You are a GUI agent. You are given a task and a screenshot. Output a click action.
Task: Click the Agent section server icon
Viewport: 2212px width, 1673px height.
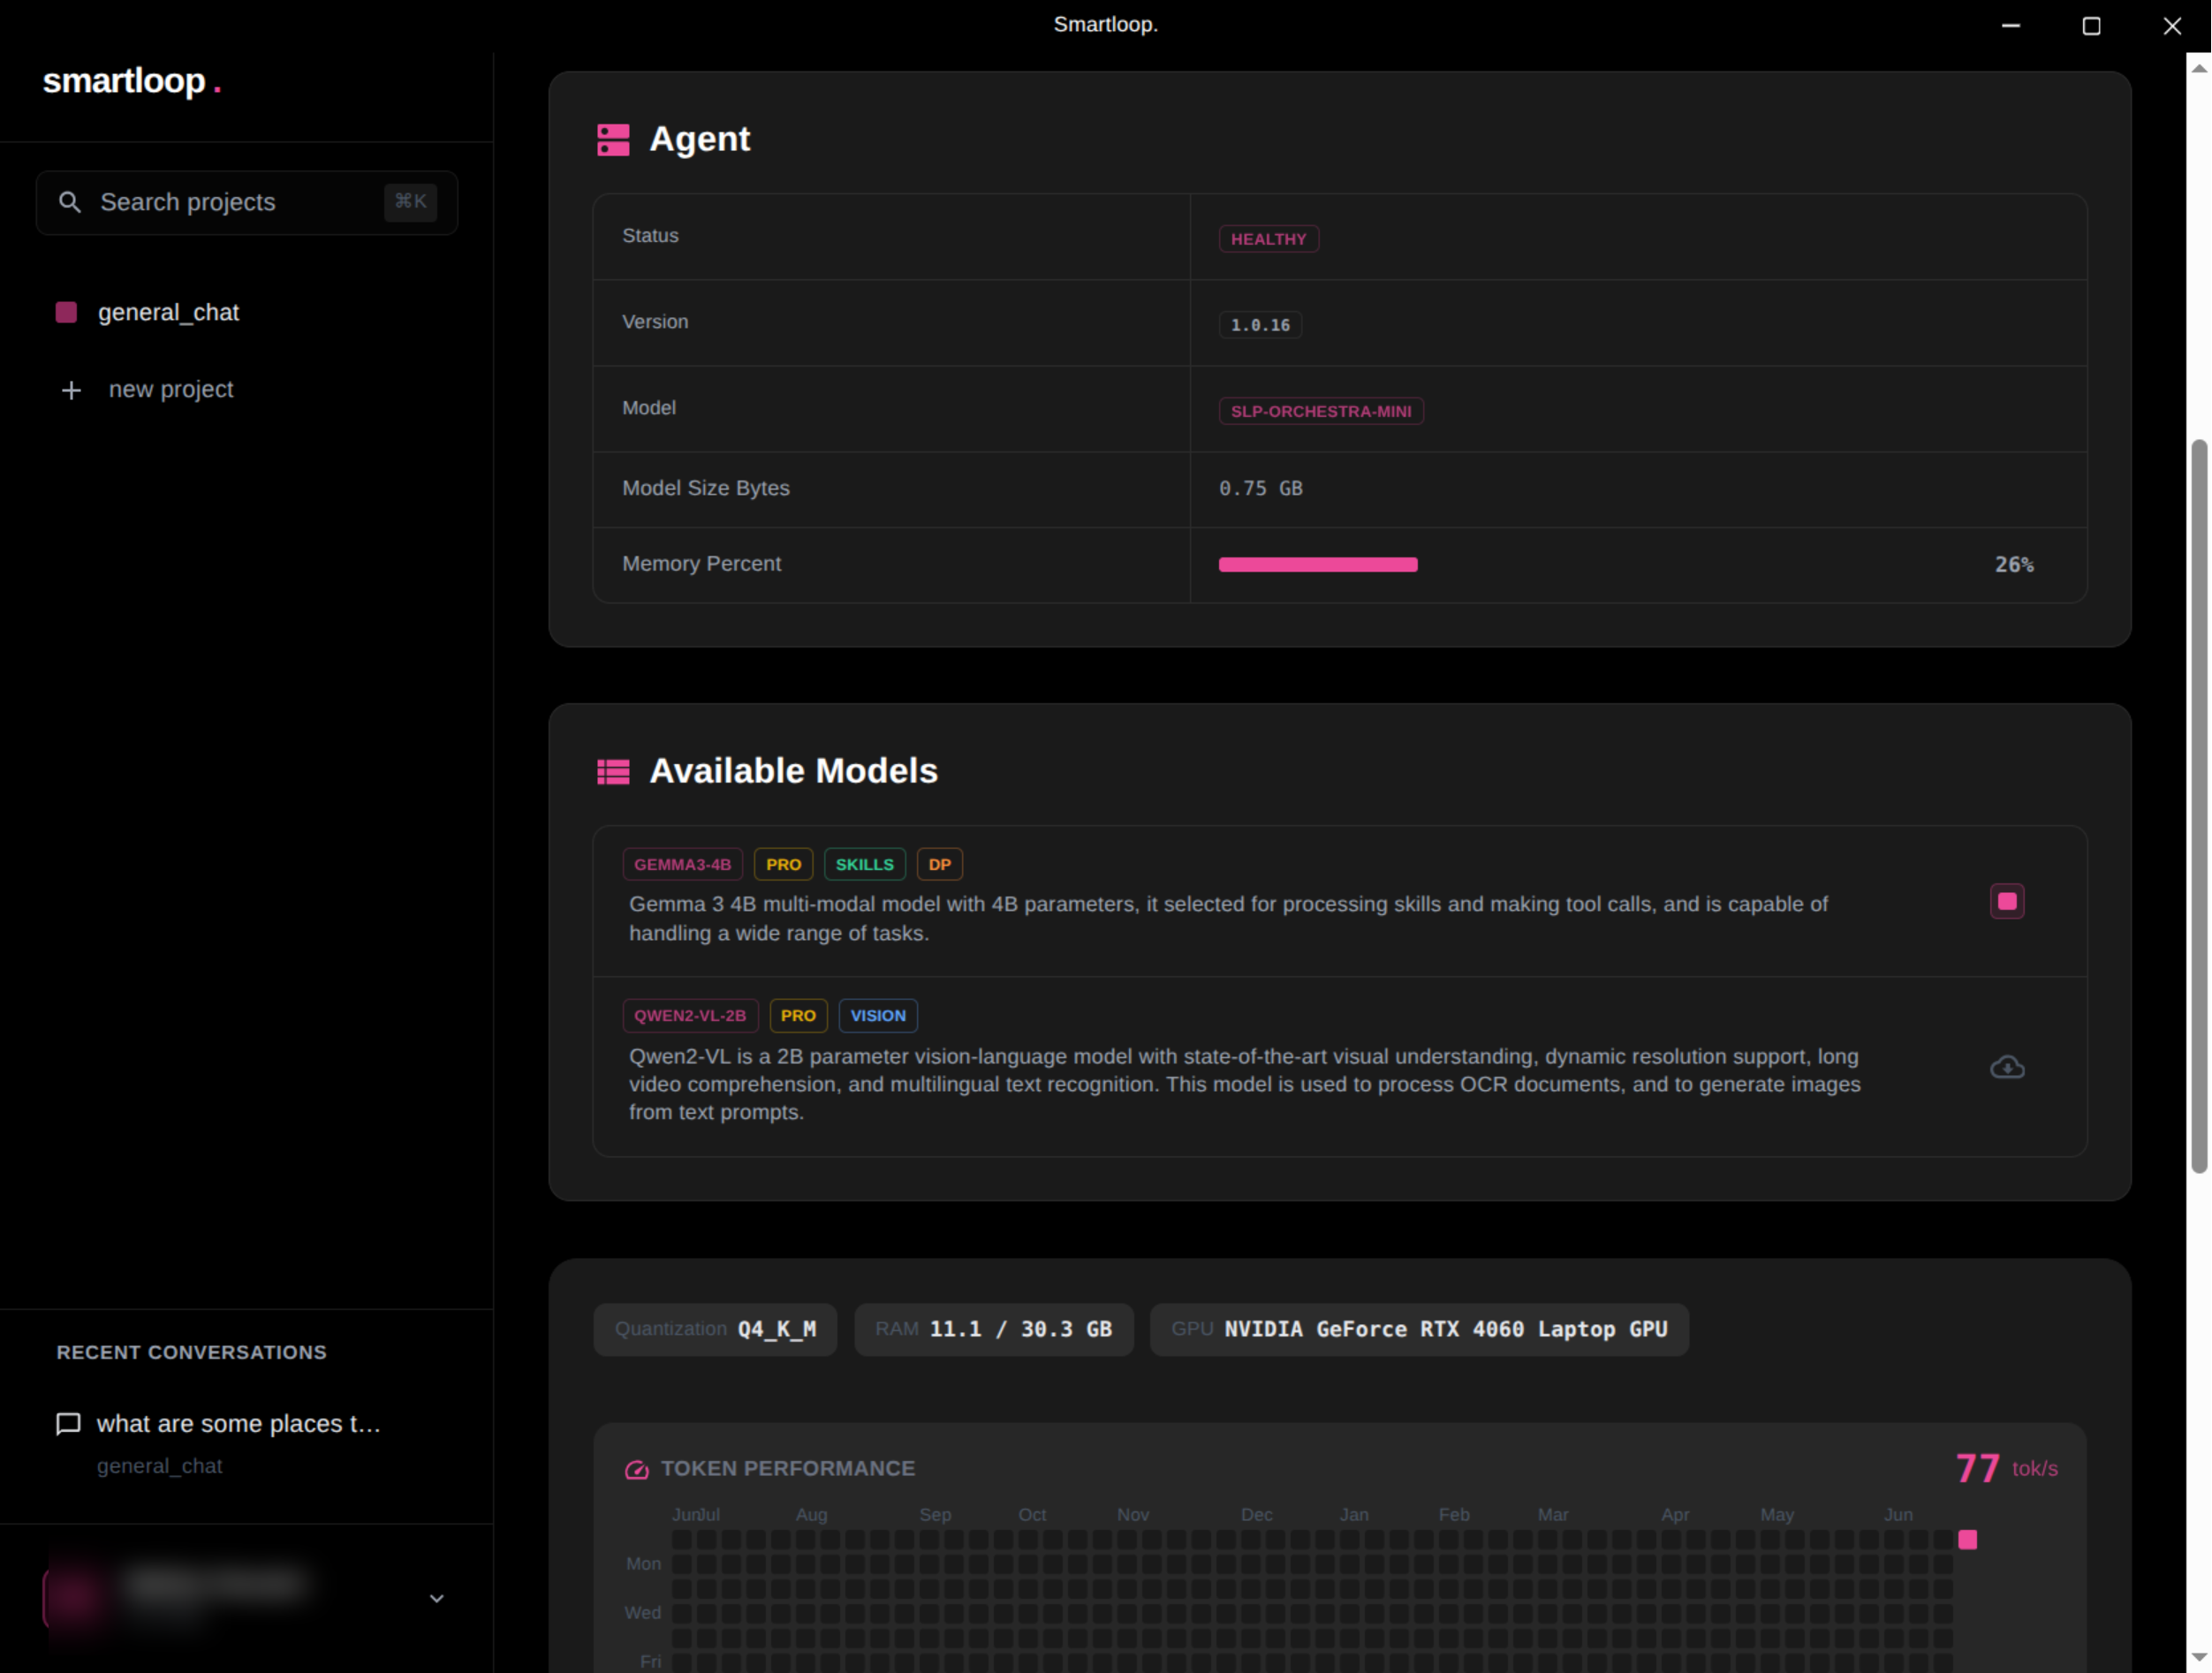point(613,140)
